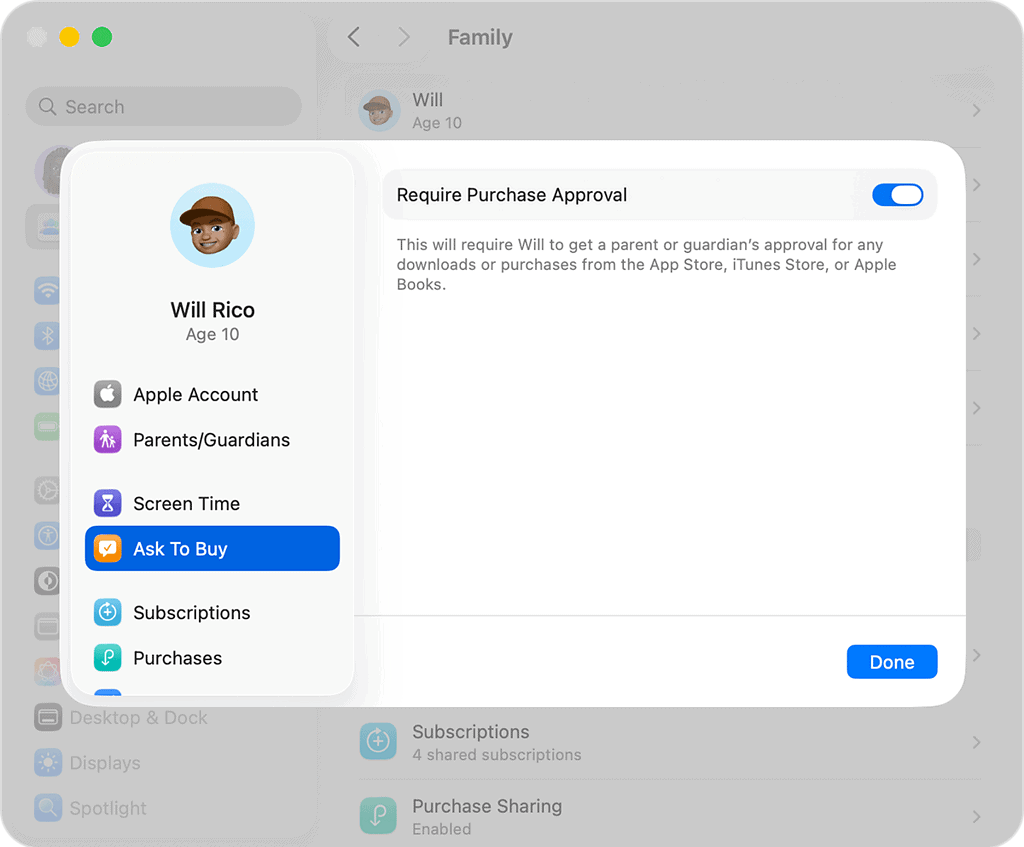Viewport: 1024px width, 847px height.
Task: Expand the Purchase Sharing row chevron
Action: click(976, 816)
